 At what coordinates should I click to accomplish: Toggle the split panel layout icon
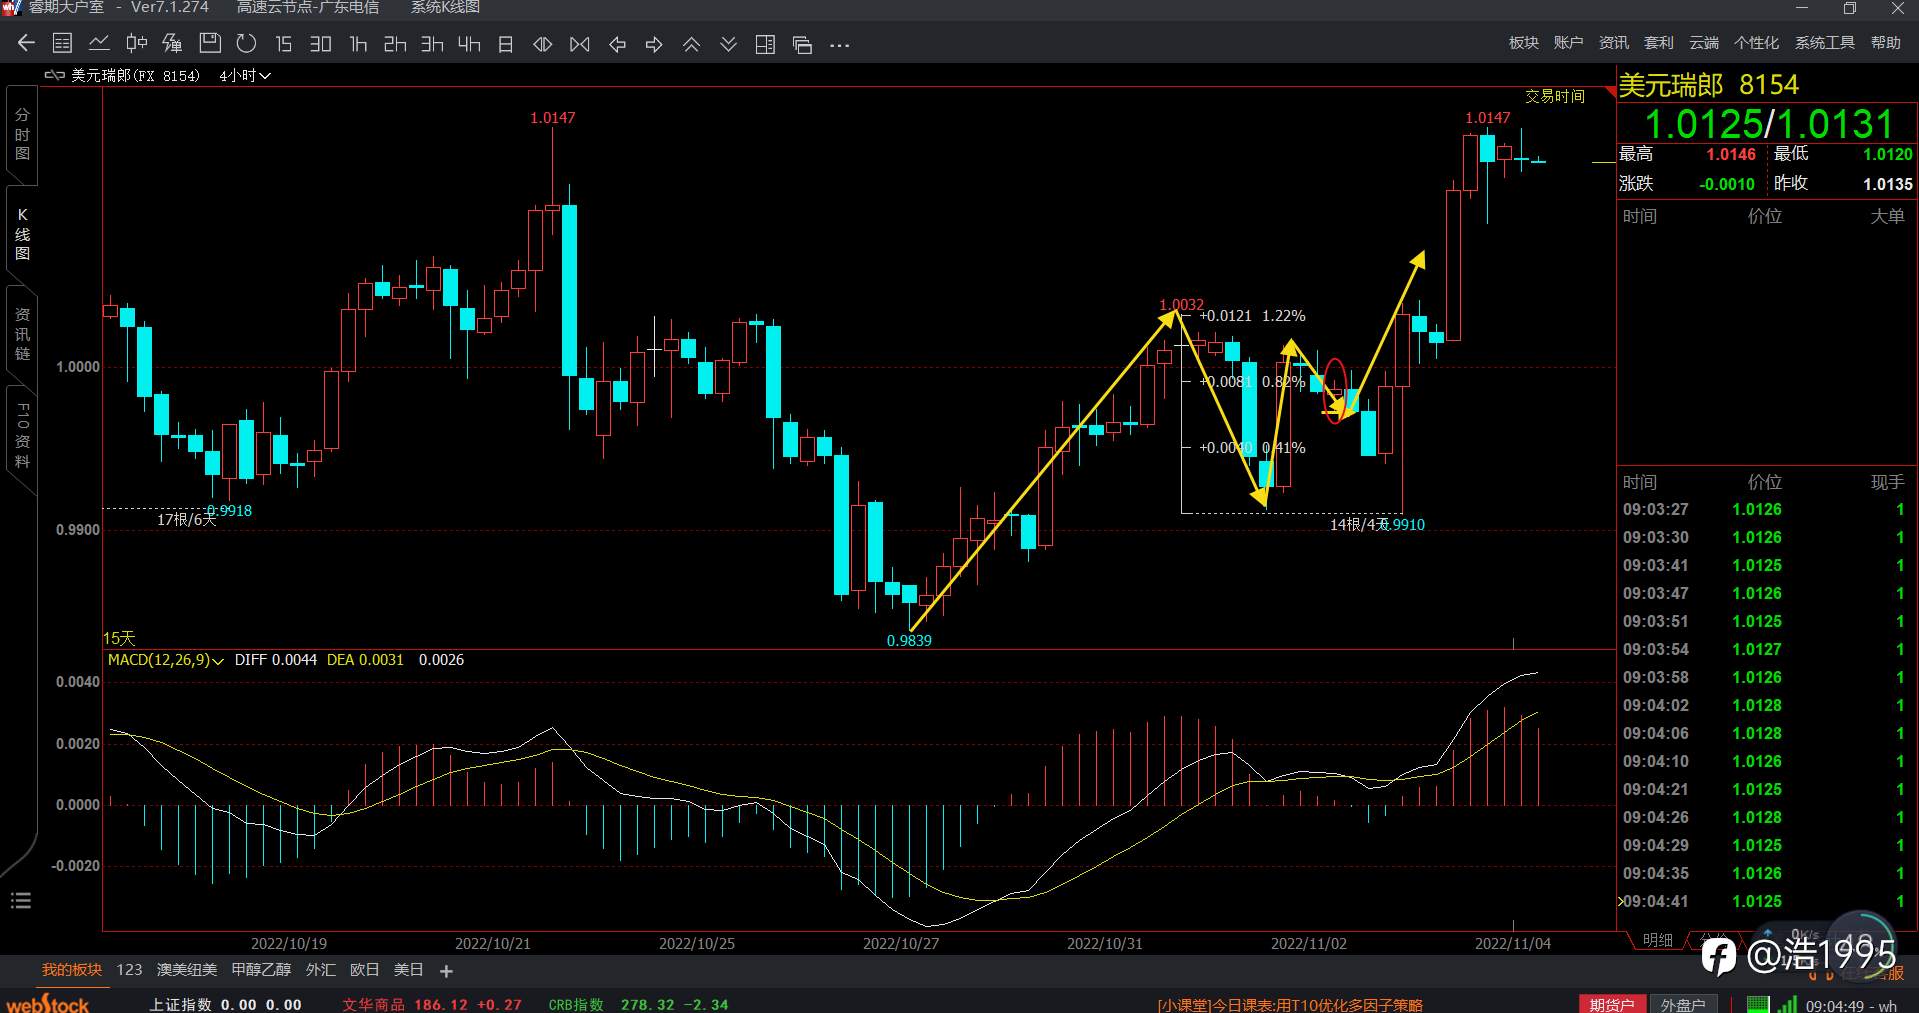click(x=765, y=43)
